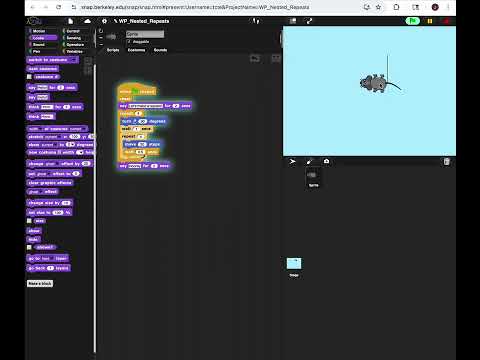This screenshot has height=360, width=480.
Task: Open the settings gear menu
Action: [x=104, y=21]
